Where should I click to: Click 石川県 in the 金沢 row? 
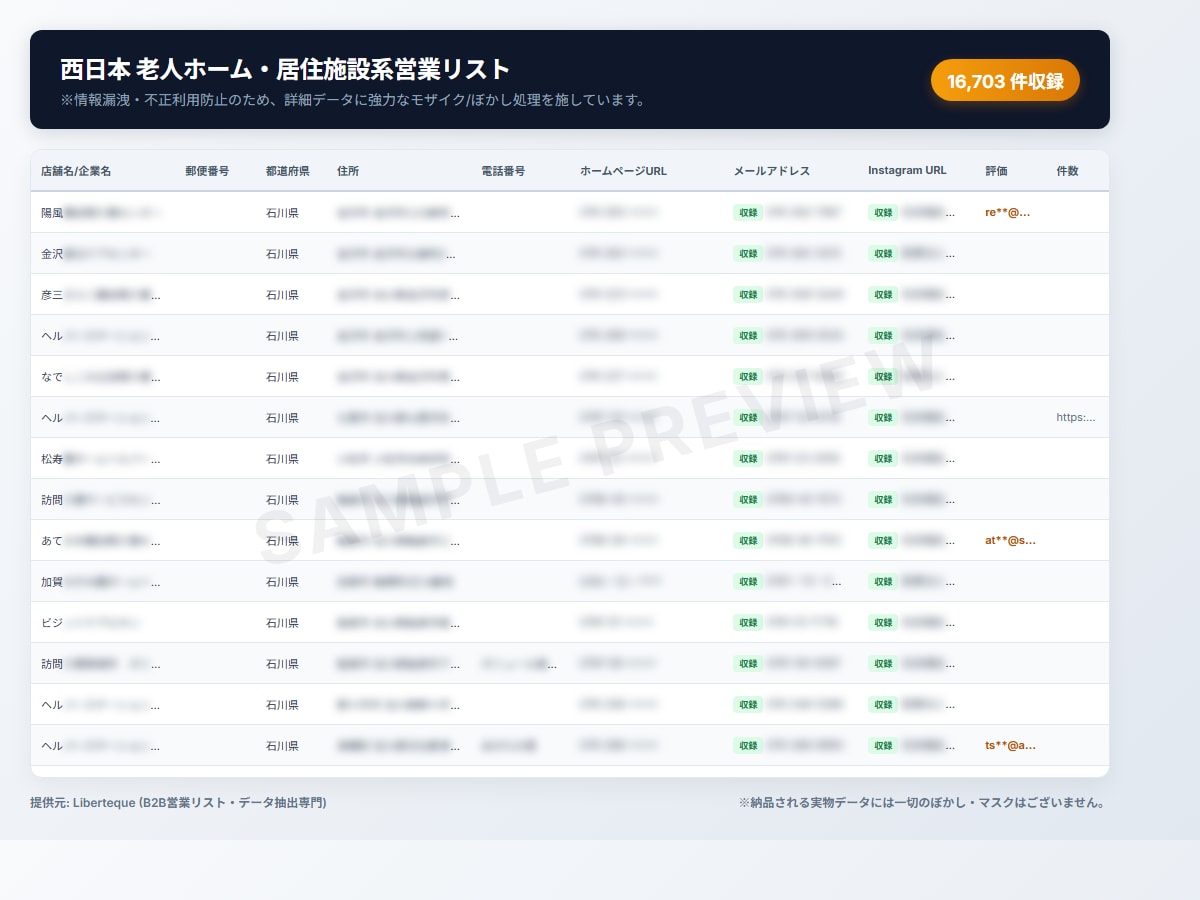point(282,254)
